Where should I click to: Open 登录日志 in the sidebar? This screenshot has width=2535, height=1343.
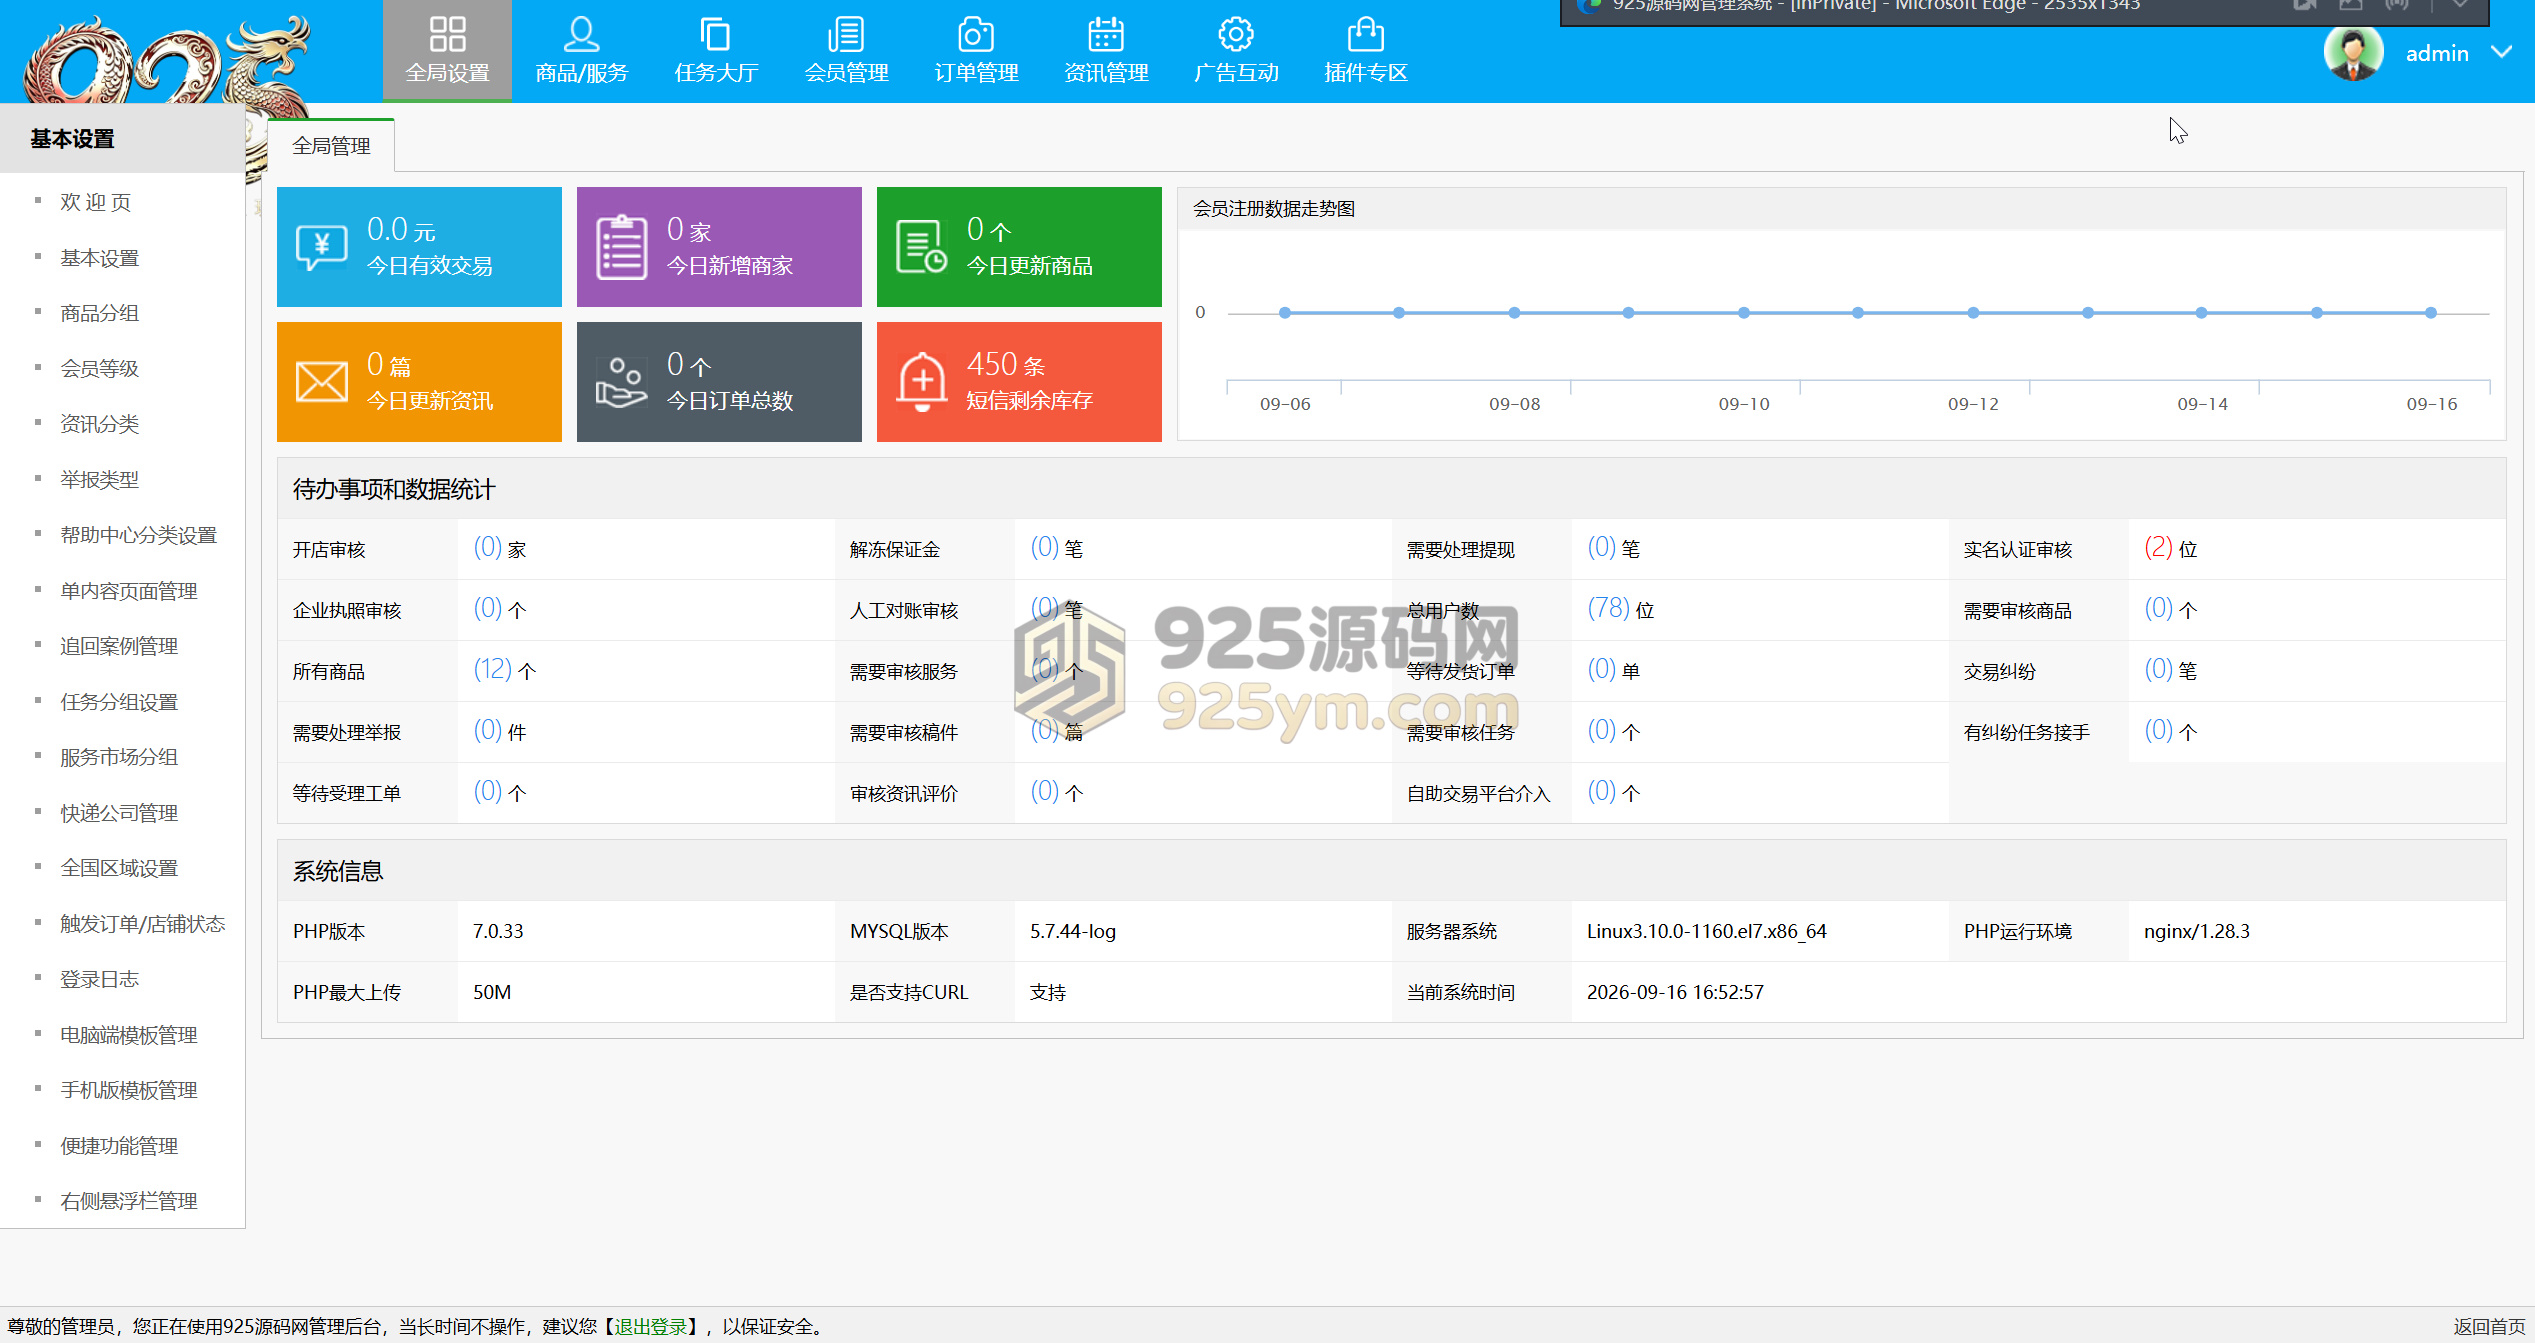(99, 979)
